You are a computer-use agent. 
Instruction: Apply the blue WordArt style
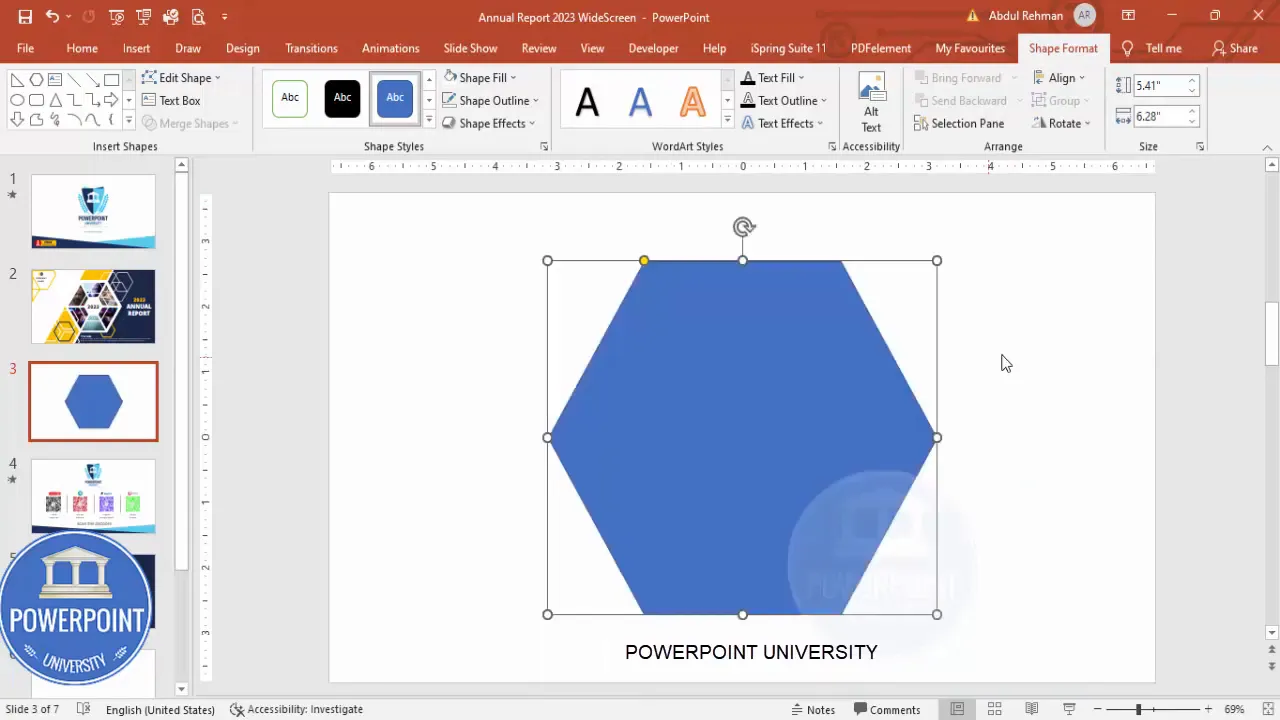[640, 101]
